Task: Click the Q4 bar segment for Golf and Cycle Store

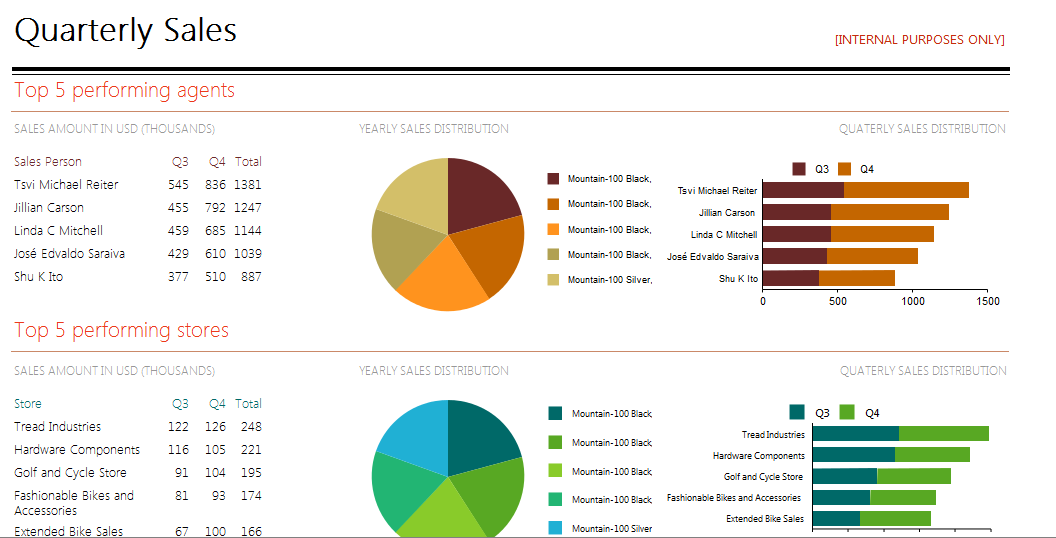Action: [x=914, y=476]
